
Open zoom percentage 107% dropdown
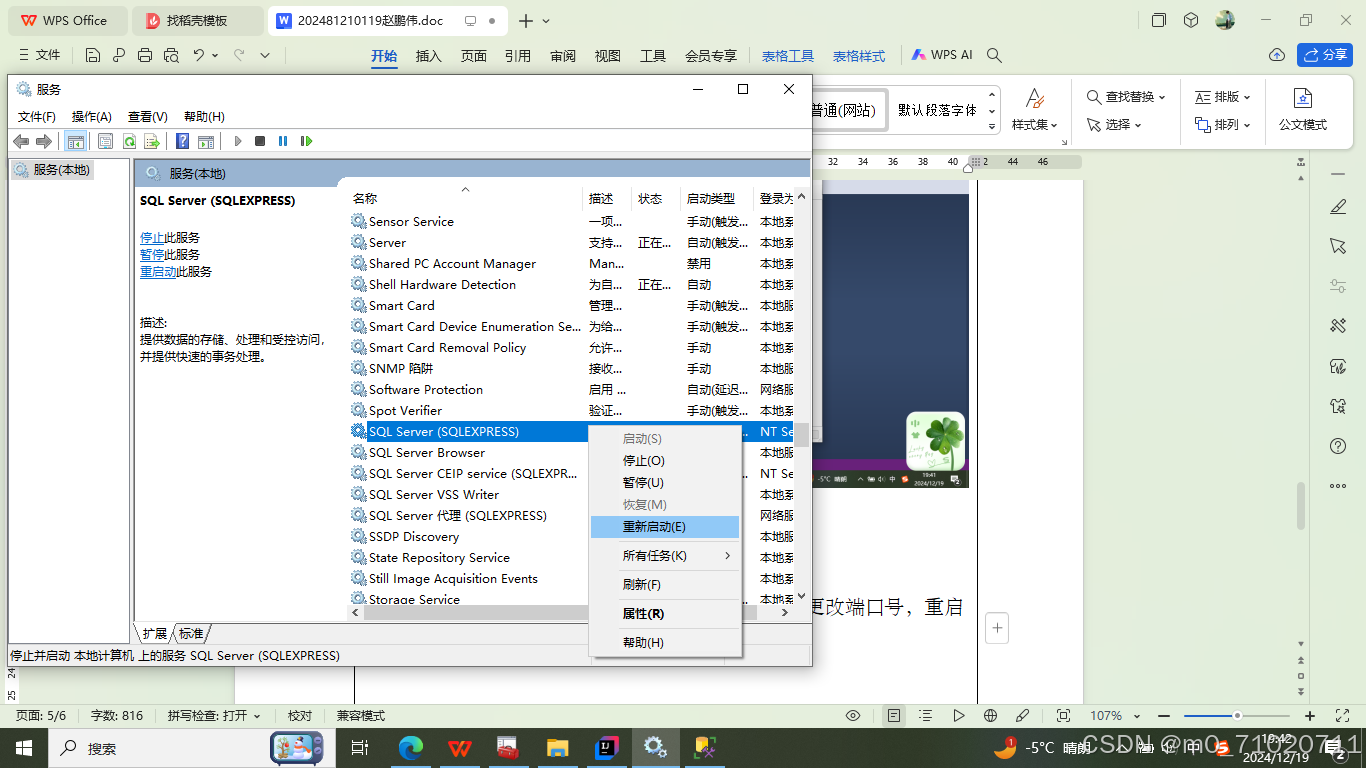coord(1113,716)
